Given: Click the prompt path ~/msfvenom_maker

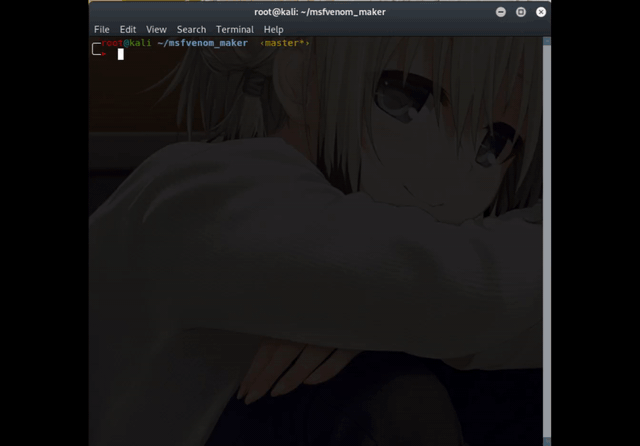Looking at the screenshot, I should pos(202,43).
